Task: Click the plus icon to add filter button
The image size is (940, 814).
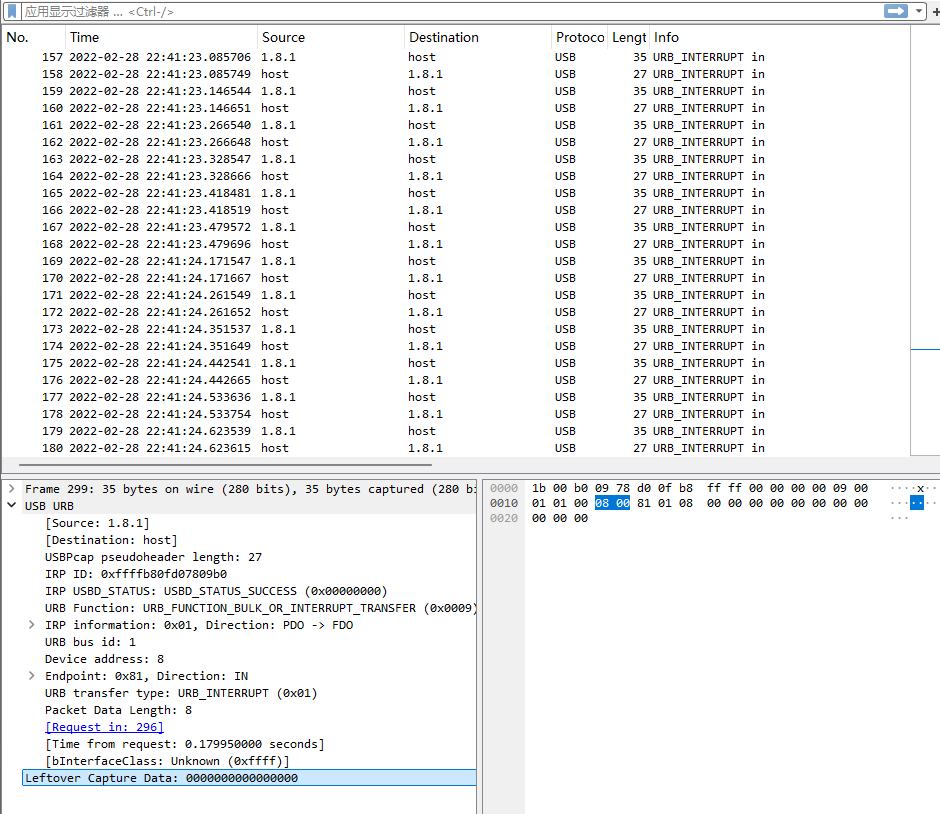Action: [x=934, y=11]
